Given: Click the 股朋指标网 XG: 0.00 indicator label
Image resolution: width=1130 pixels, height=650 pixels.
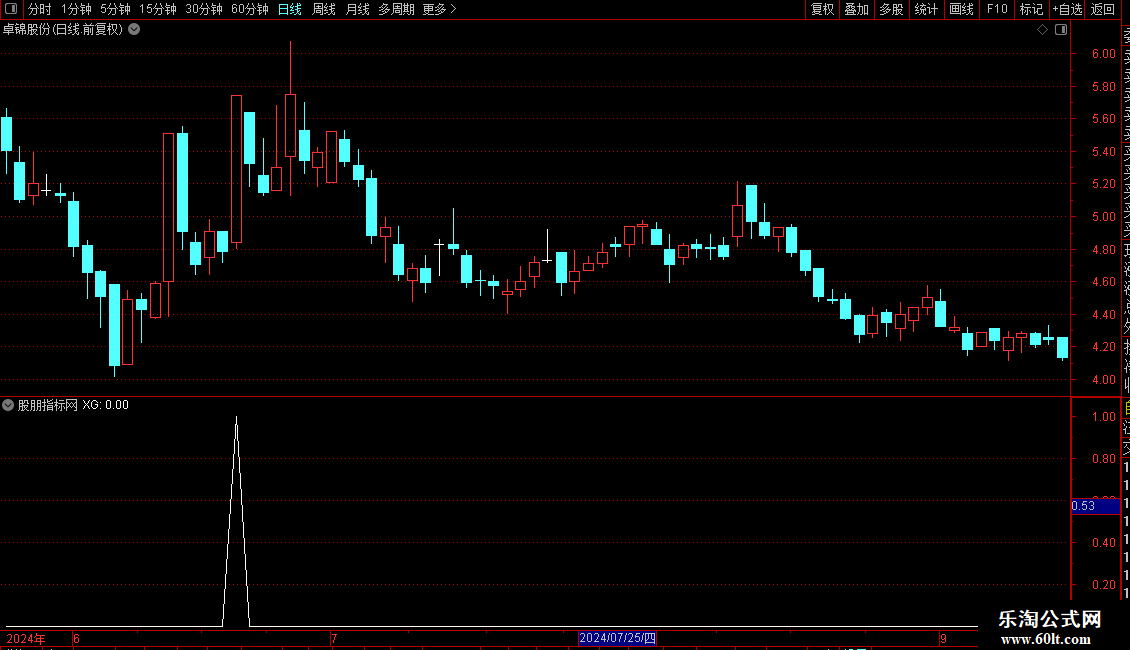Looking at the screenshot, I should [x=73, y=405].
